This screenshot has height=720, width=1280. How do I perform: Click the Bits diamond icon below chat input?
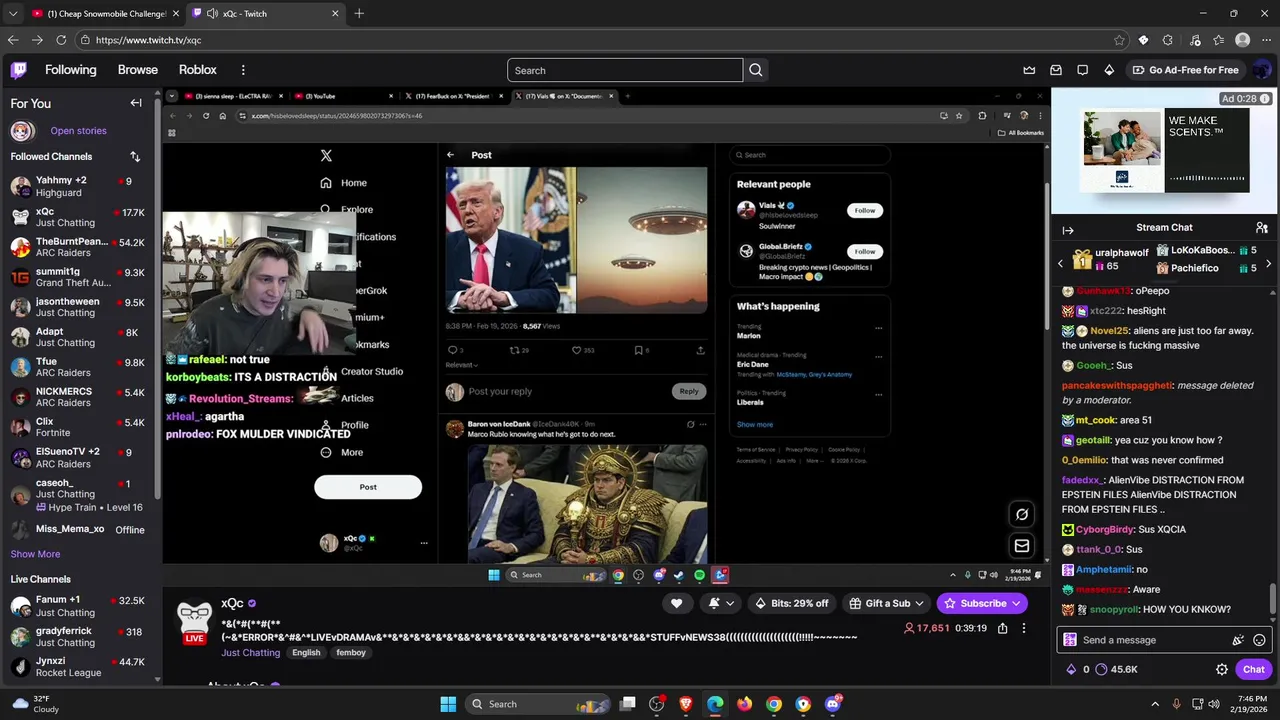pos(1071,669)
